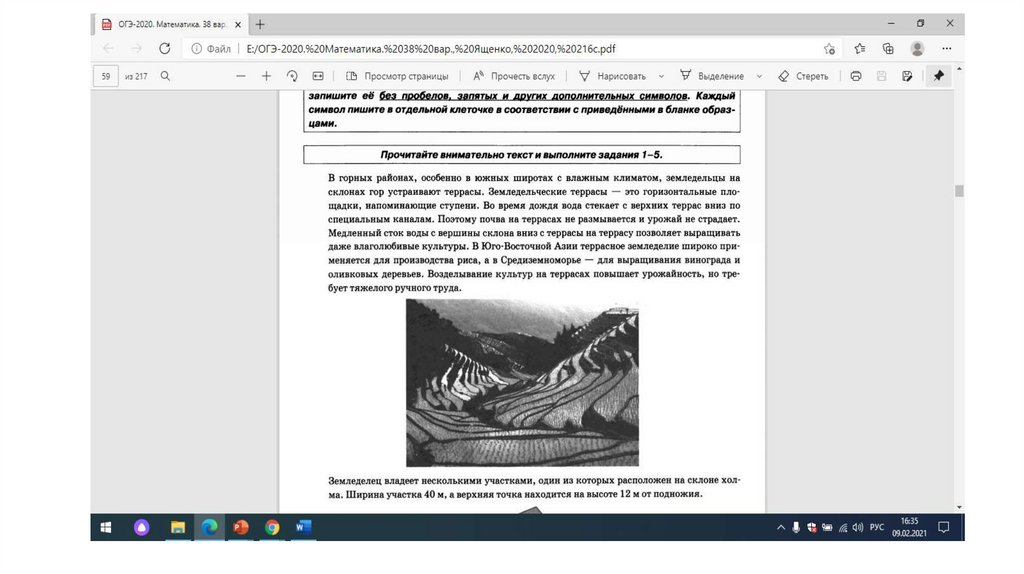1024x574 pixels.
Task: Open the favorites list
Action: (x=860, y=49)
